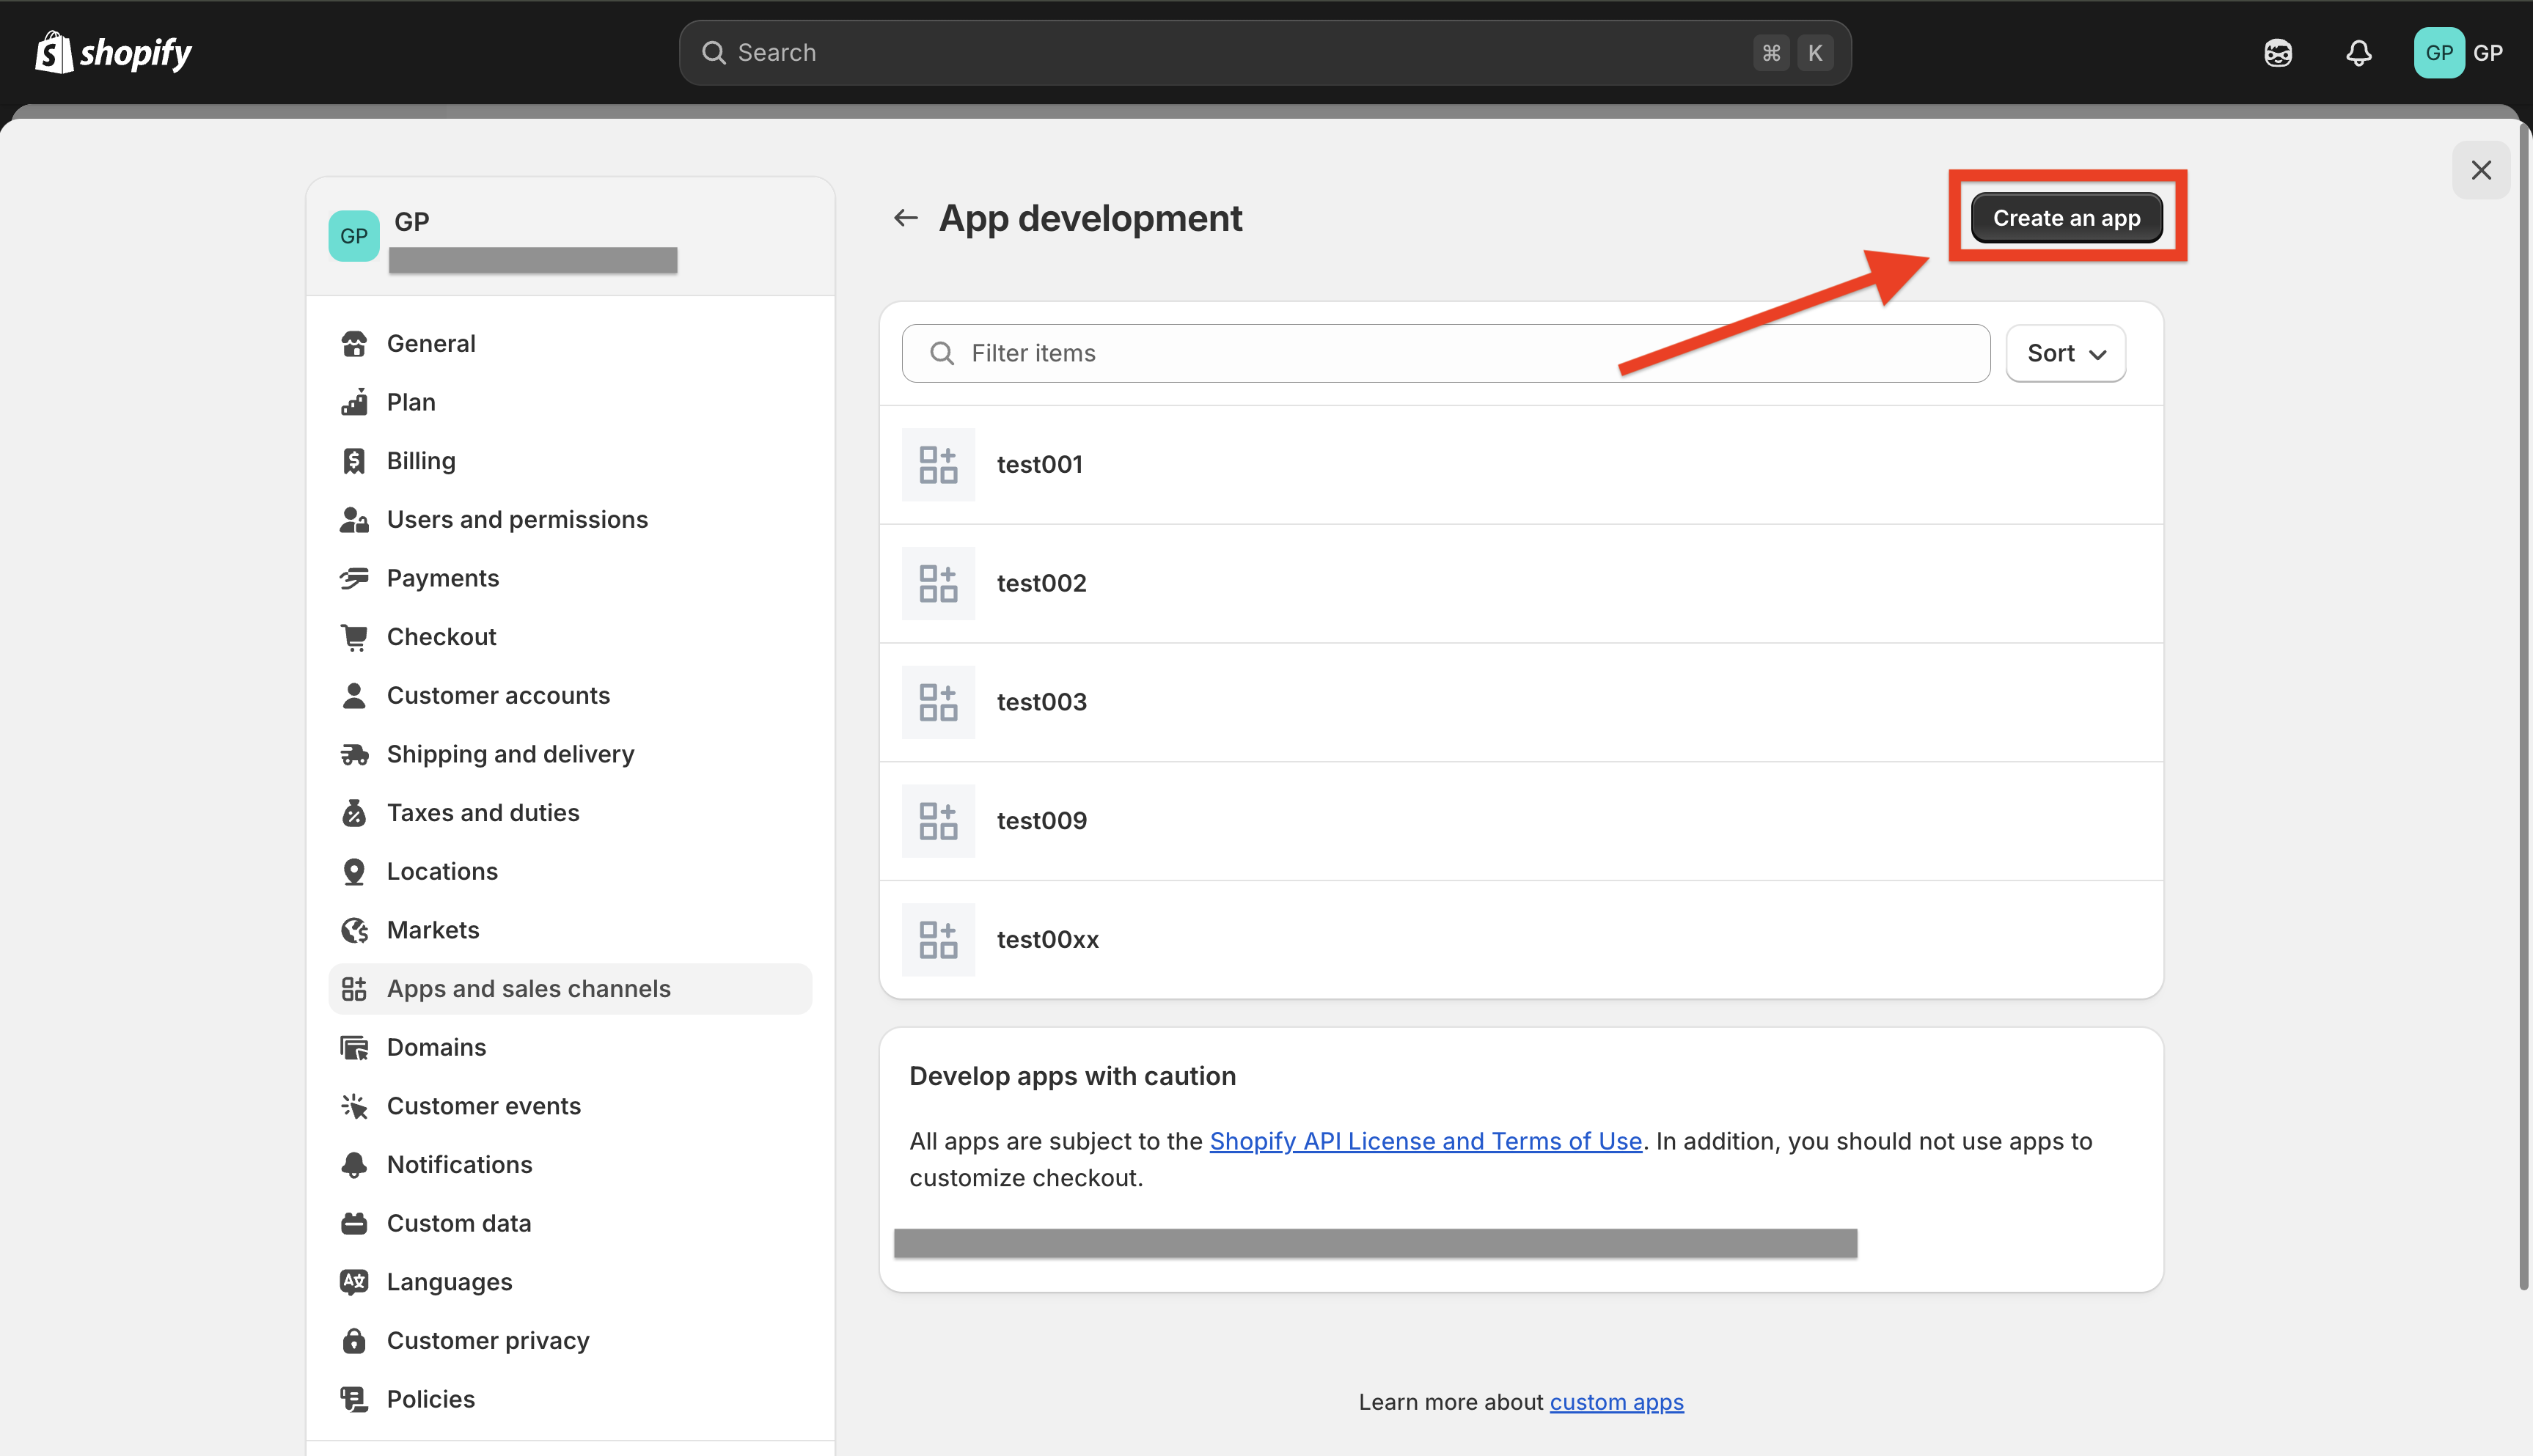Open Billing settings in sidebar
The image size is (2533, 1456).
coord(420,461)
